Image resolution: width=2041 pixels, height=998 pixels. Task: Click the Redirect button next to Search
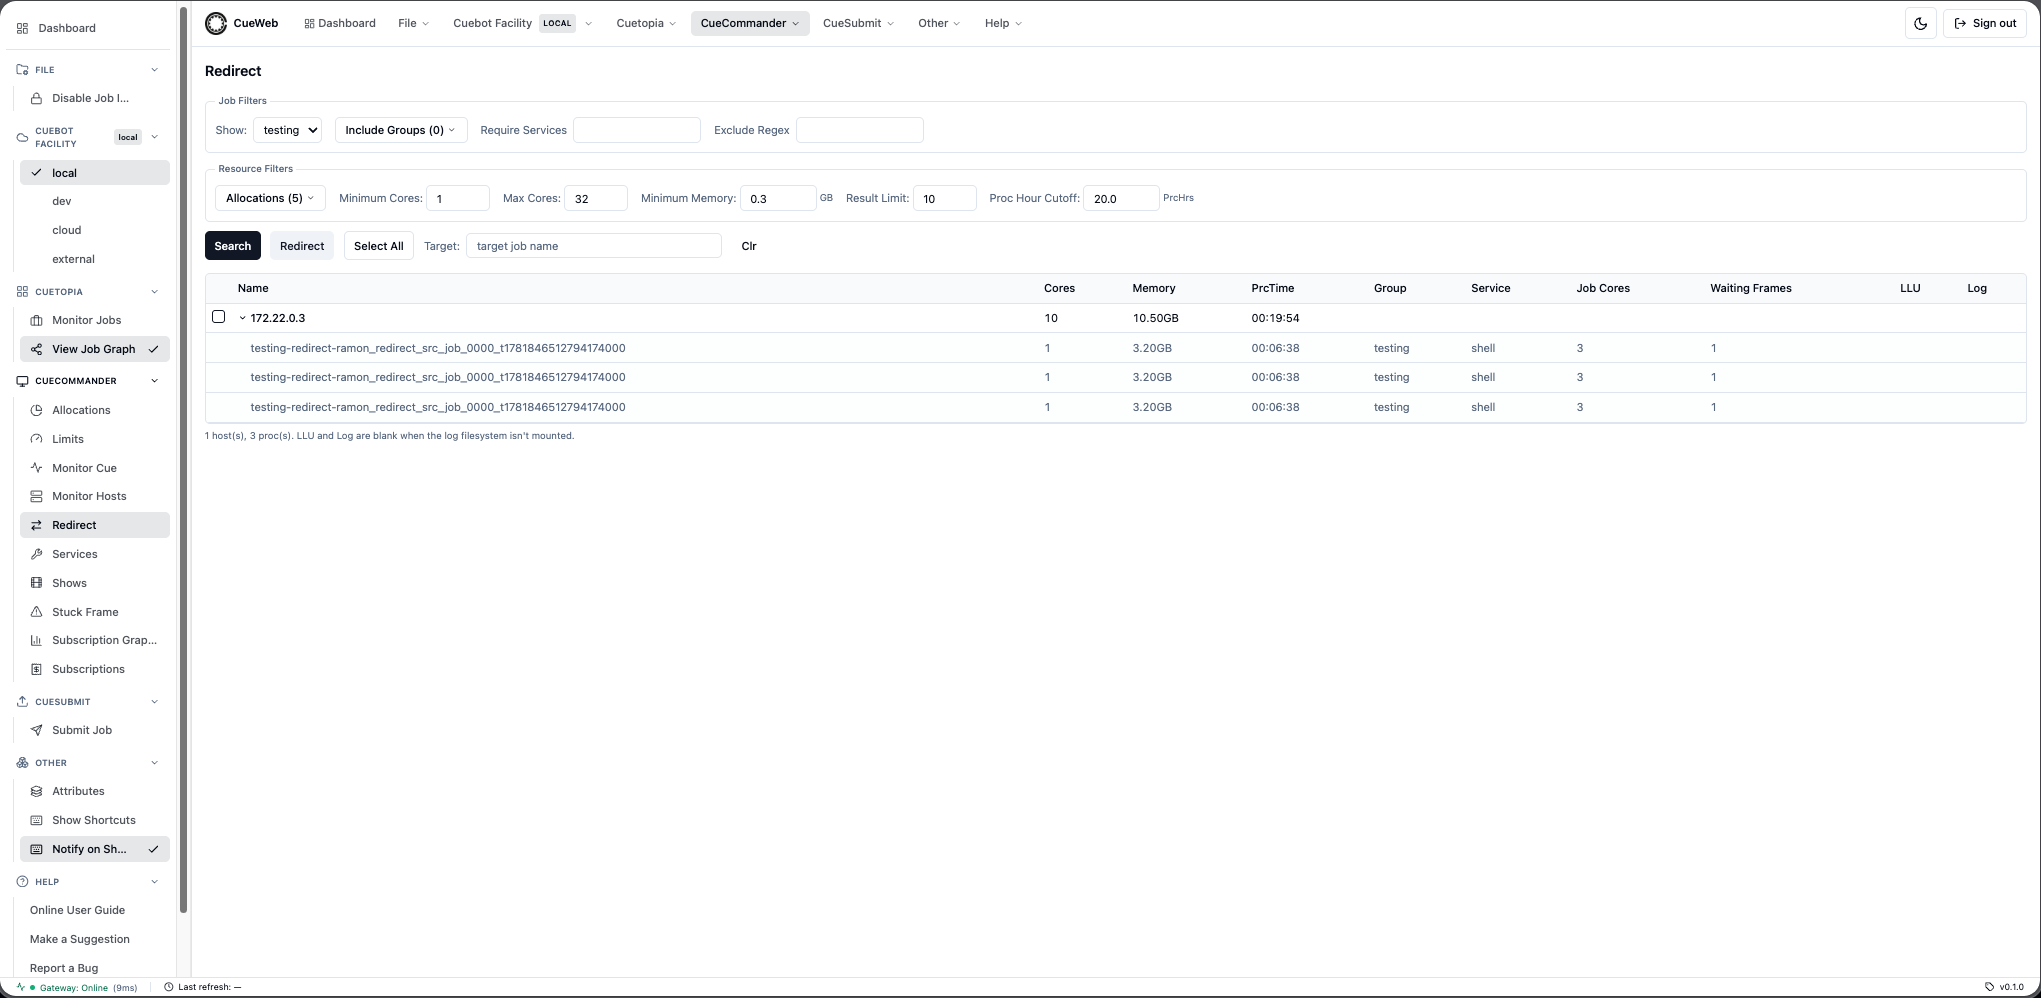[302, 246]
